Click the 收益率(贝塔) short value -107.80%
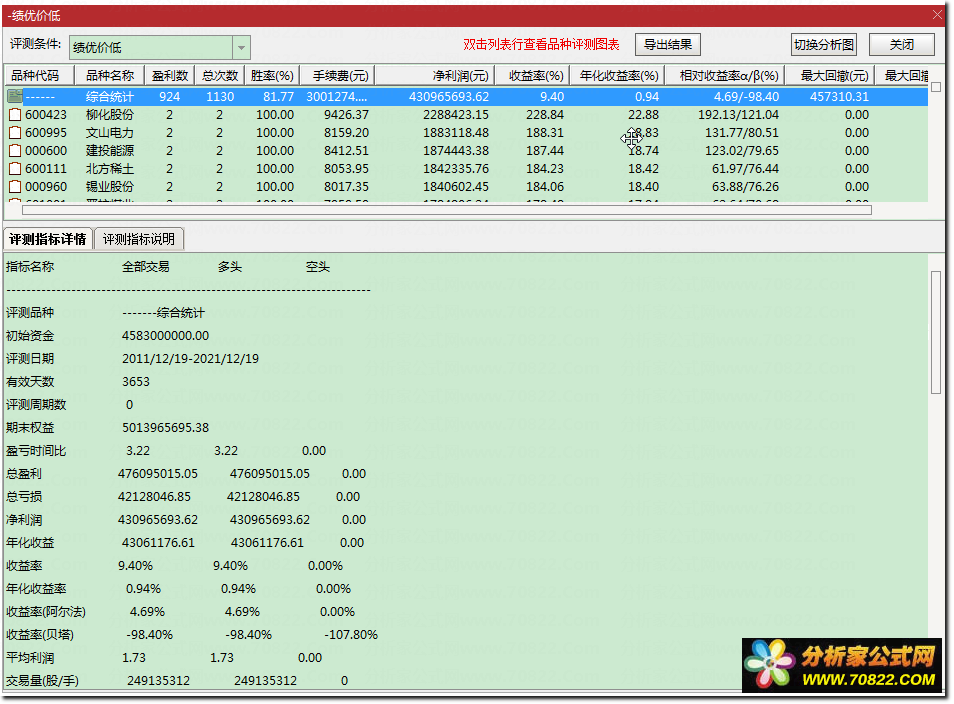This screenshot has height=704, width=954. [x=351, y=635]
